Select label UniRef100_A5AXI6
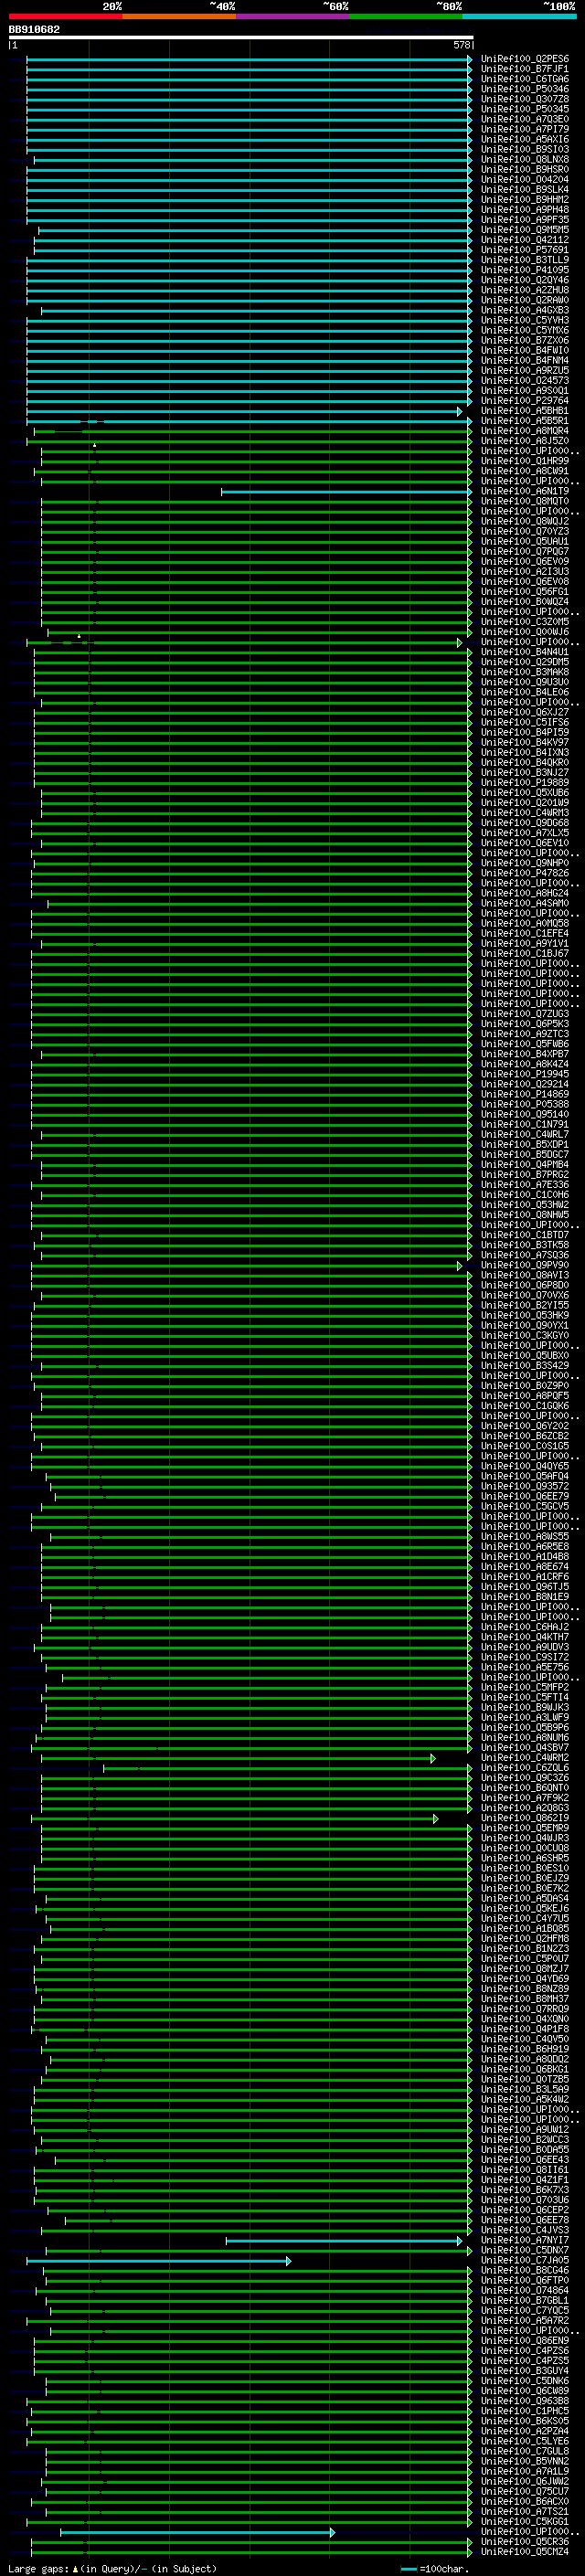Image resolution: width=585 pixels, height=2576 pixels. 525,139
